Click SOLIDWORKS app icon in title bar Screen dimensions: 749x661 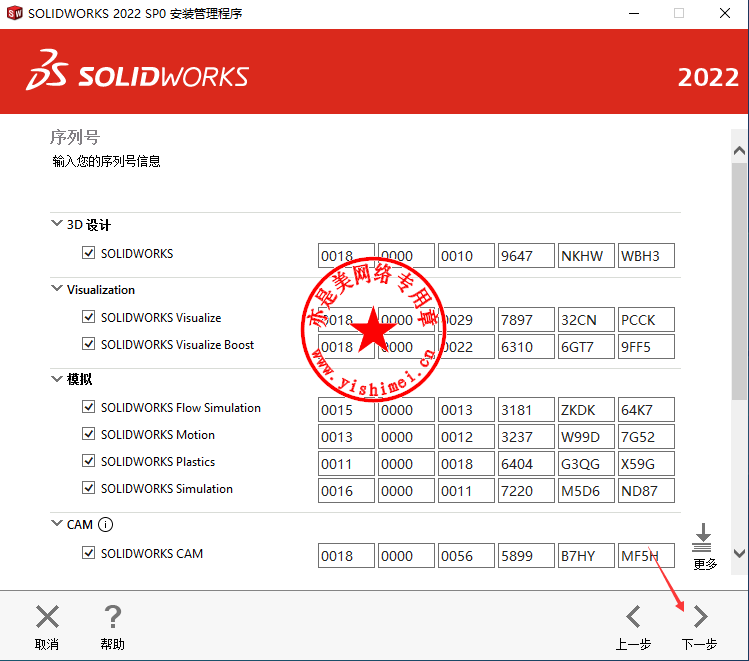click(14, 13)
